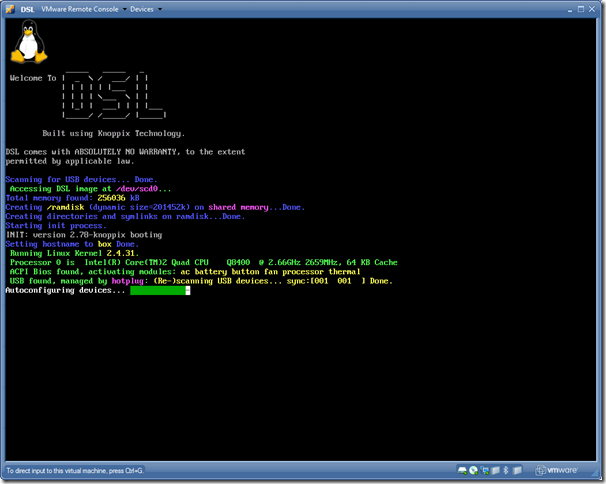The width and height of the screenshot is (606, 484).
Task: Close the VMware Remote Console window
Action: point(592,9)
